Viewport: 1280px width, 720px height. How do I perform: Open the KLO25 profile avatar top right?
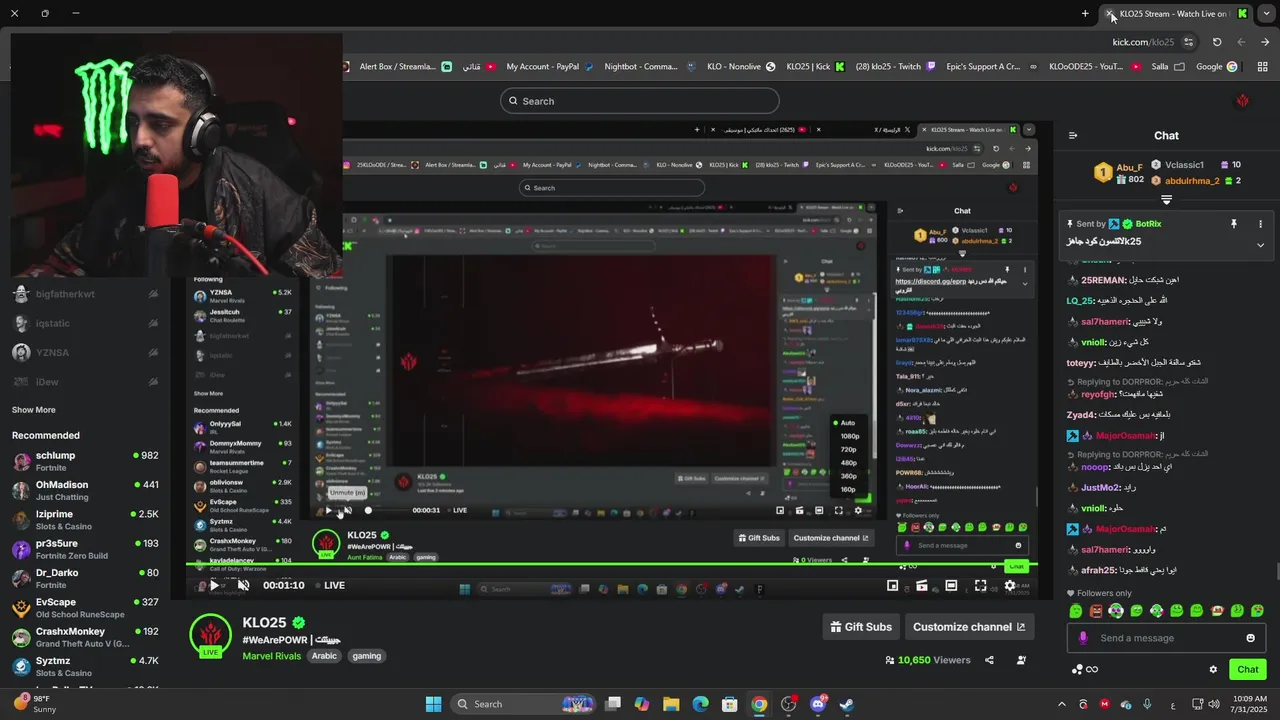[x=1243, y=101]
